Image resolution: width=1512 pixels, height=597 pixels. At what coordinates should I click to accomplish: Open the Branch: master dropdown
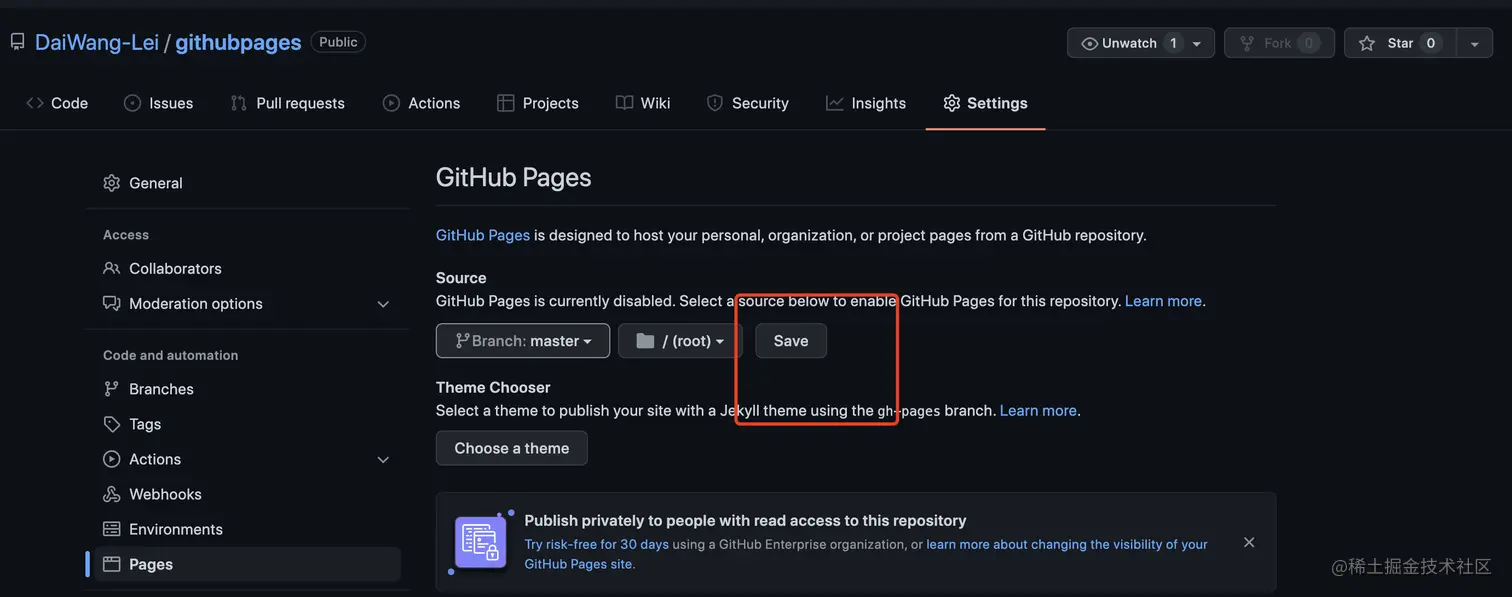pos(523,341)
